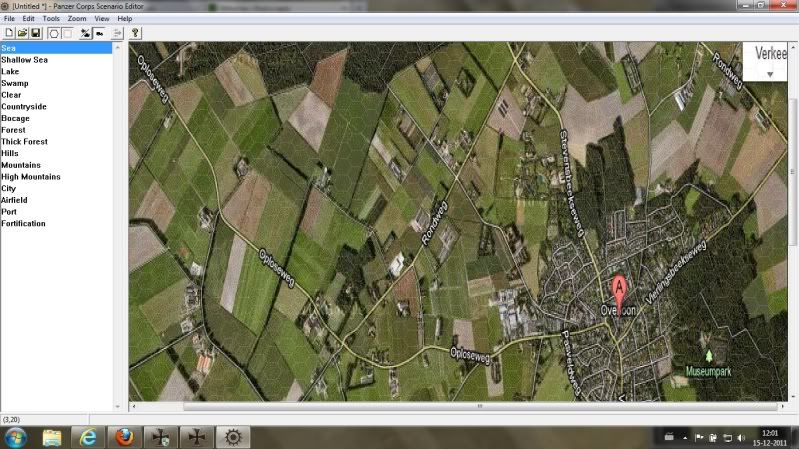This screenshot has height=449, width=799.
Task: Show hidden system tray icons arrow
Action: tap(685, 438)
